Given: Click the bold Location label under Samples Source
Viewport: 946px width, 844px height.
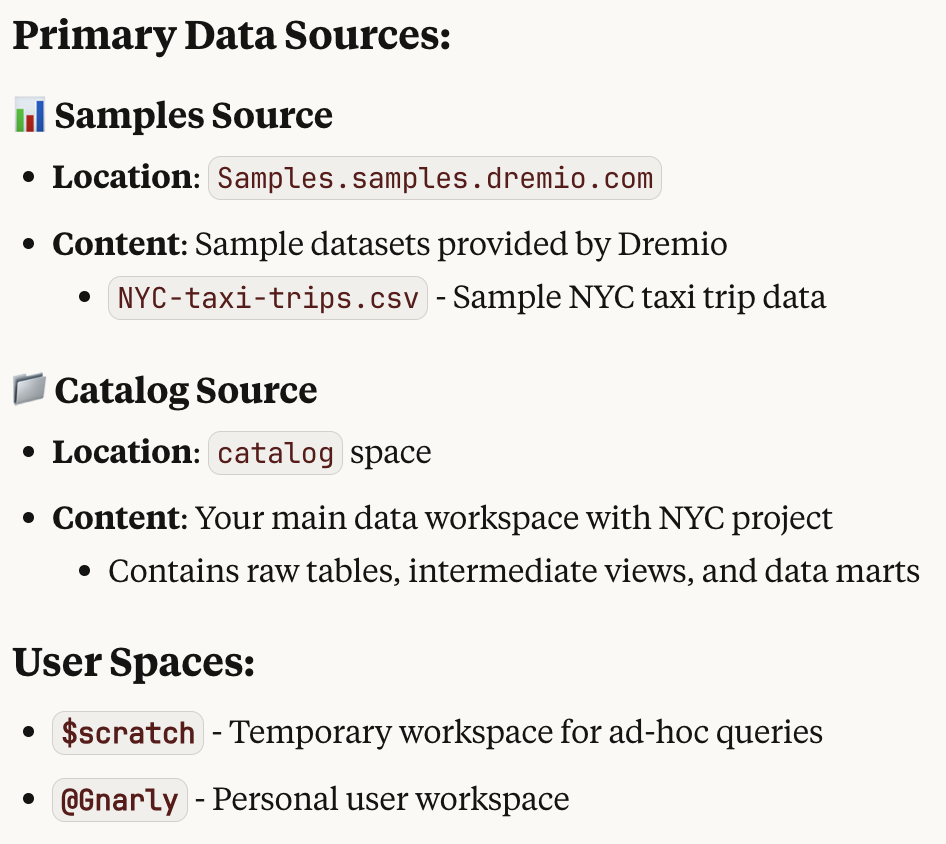Looking at the screenshot, I should pos(122,177).
